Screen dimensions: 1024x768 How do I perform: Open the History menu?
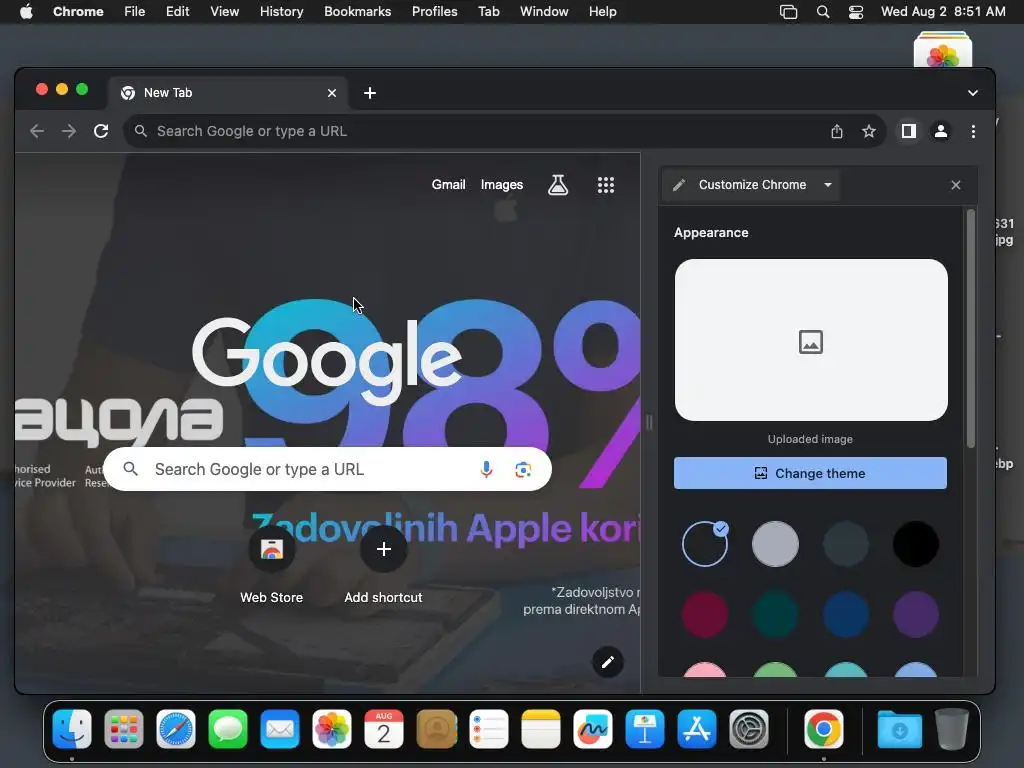tap(281, 12)
